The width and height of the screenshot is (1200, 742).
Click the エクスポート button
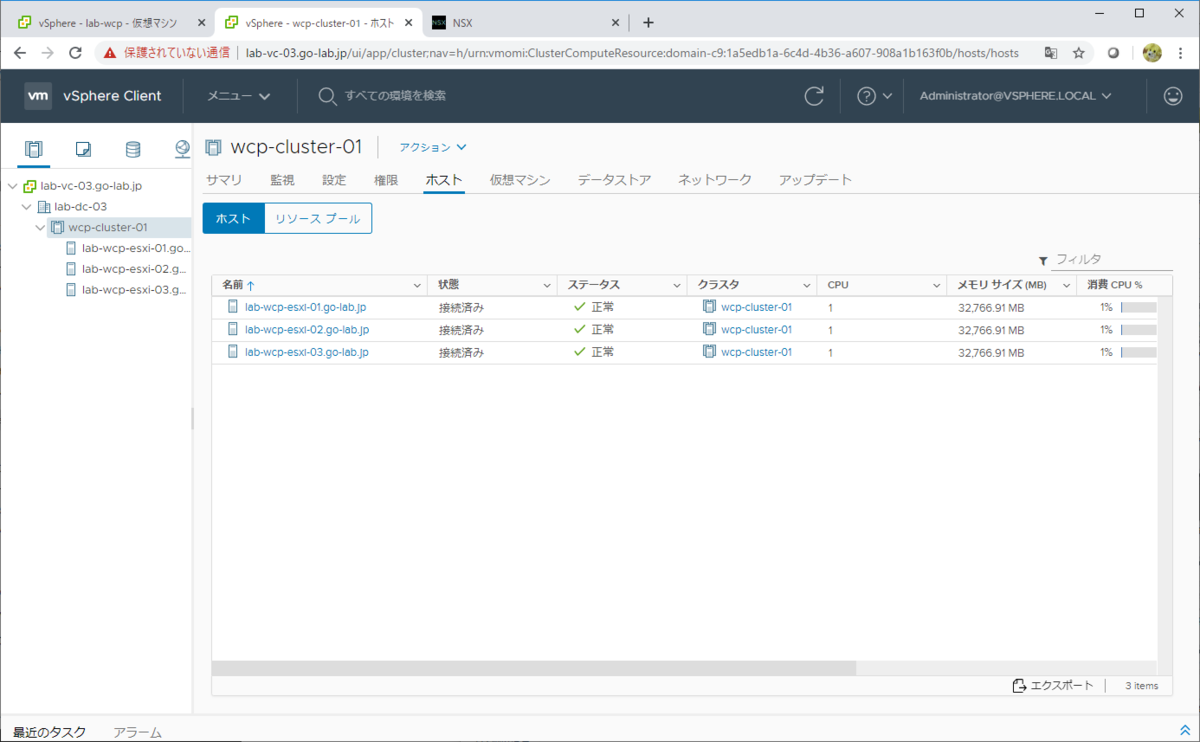(1053, 685)
